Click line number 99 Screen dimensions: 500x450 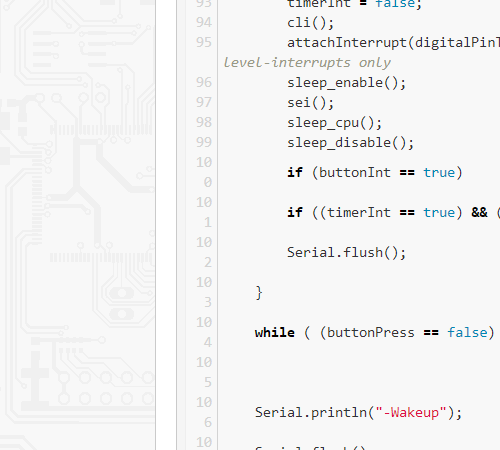pos(204,143)
